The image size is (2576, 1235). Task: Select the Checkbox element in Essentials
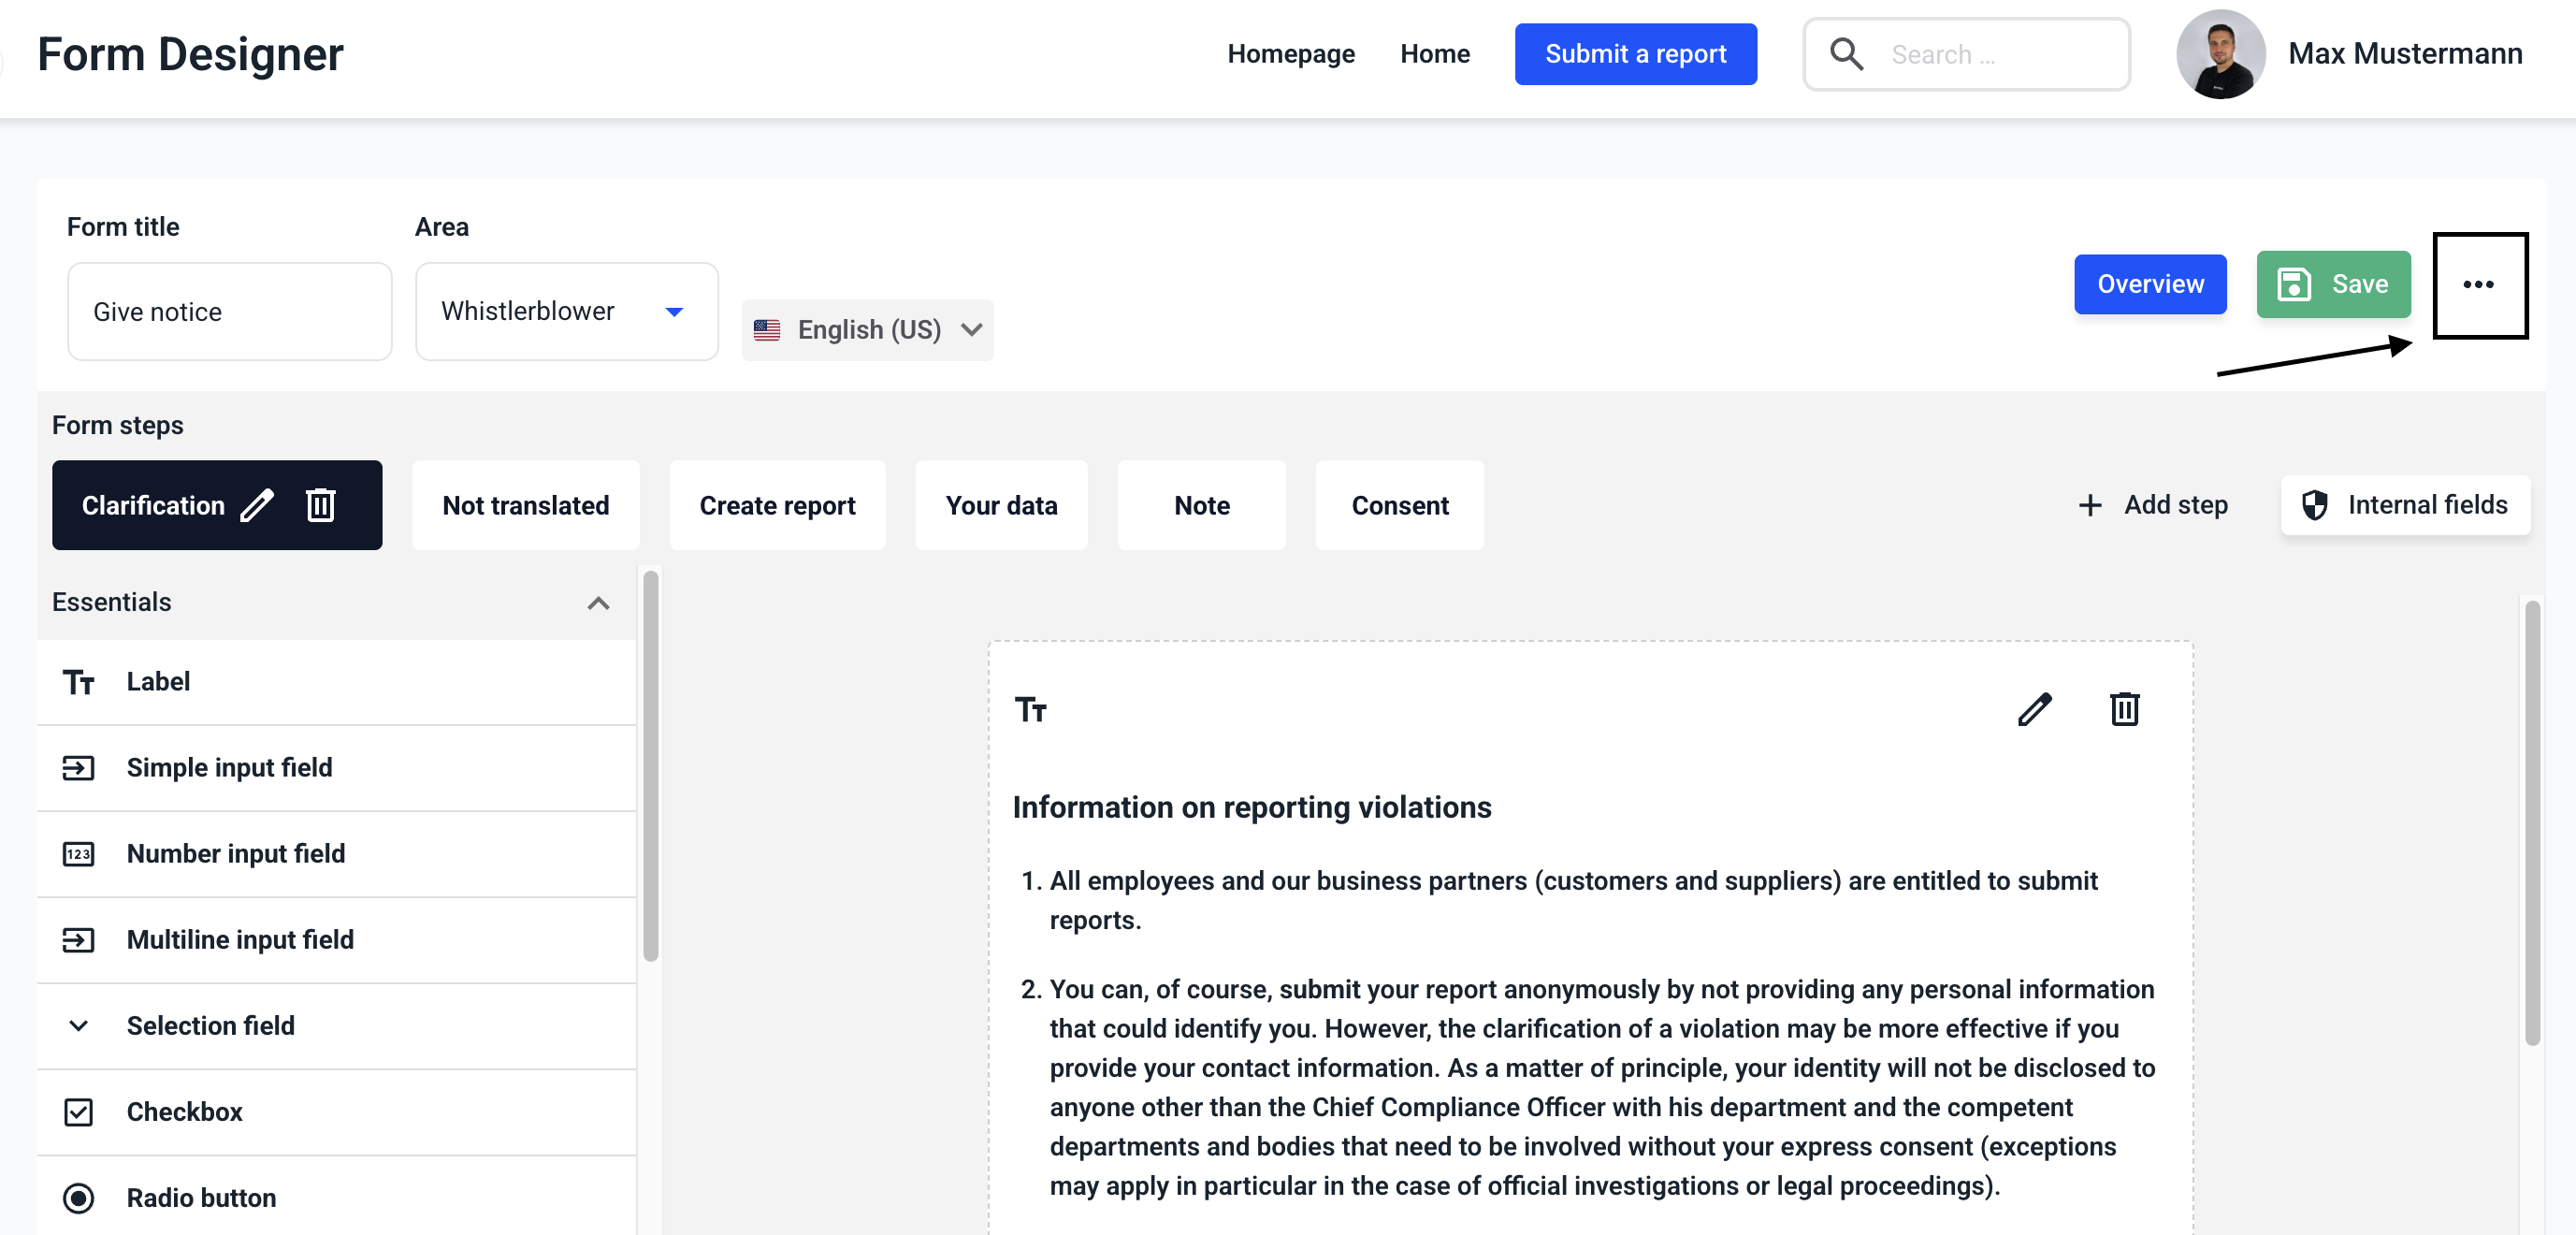point(184,1112)
